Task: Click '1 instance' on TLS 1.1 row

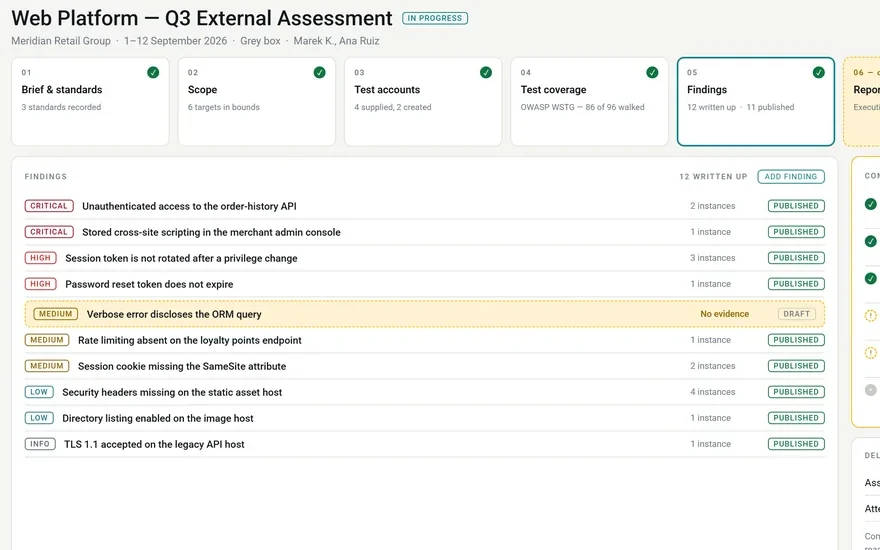Action: click(711, 444)
